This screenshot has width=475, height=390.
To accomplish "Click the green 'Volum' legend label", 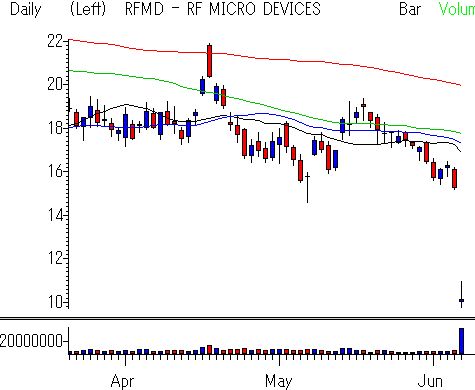I will [x=457, y=9].
